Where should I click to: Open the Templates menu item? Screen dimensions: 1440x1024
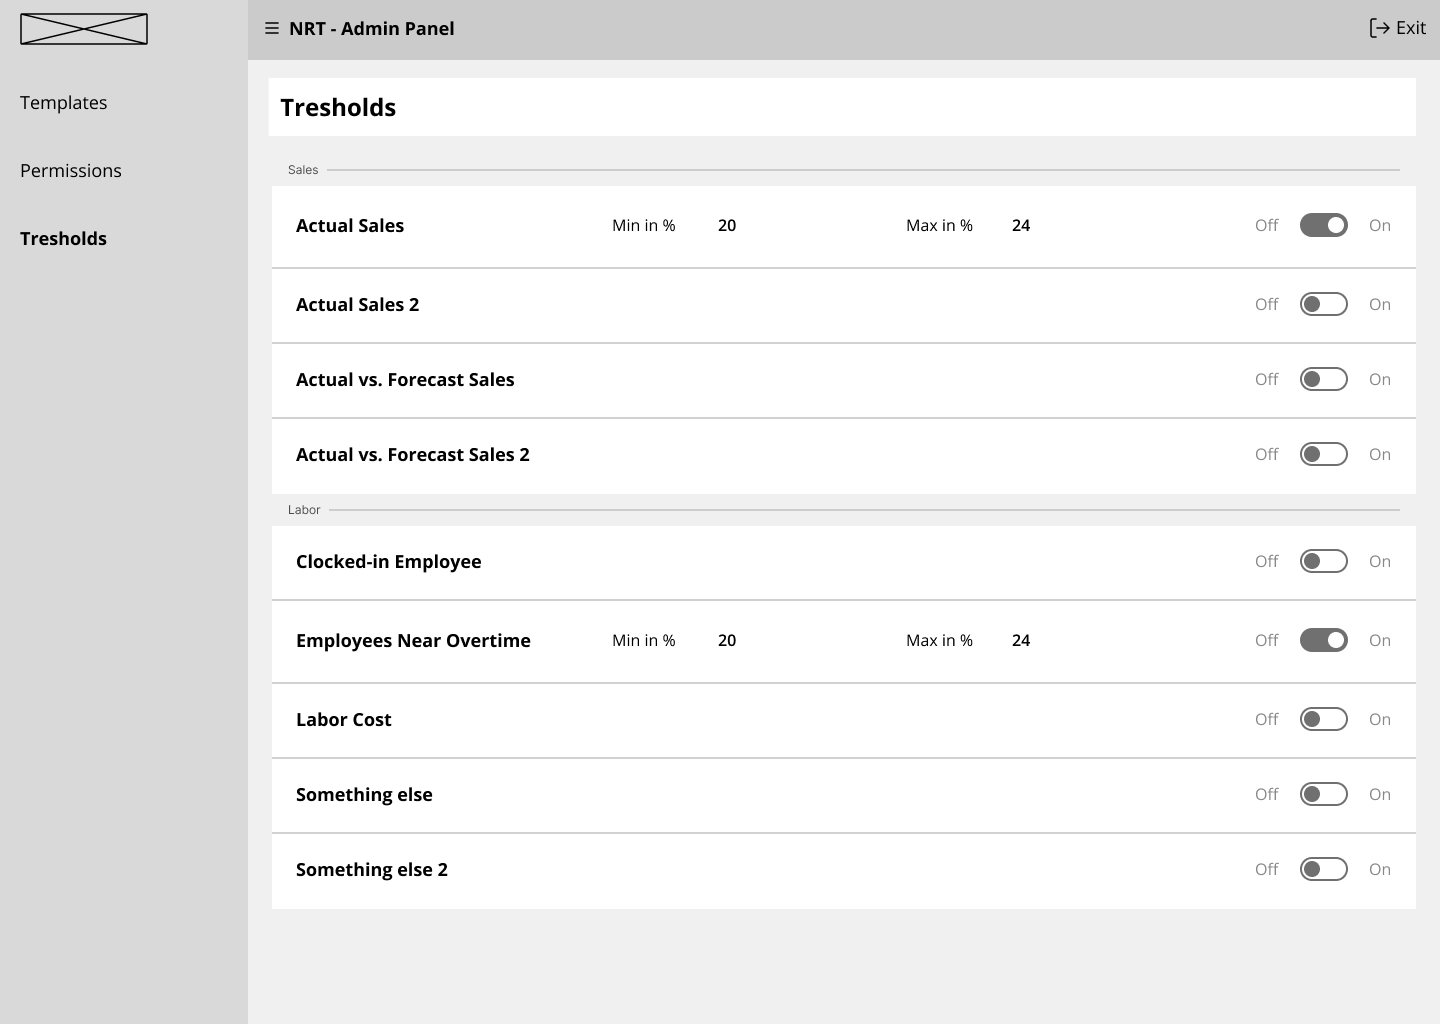tap(64, 103)
